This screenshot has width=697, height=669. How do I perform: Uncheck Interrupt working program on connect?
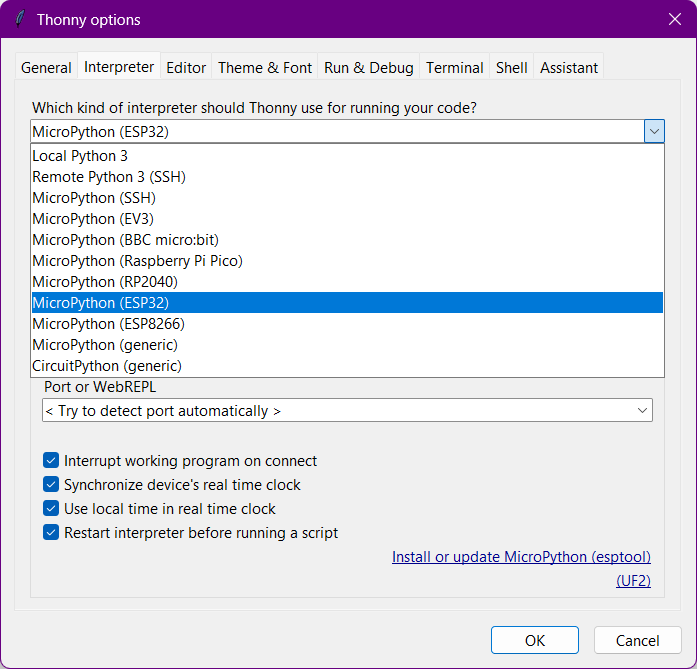pyautogui.click(x=51, y=461)
